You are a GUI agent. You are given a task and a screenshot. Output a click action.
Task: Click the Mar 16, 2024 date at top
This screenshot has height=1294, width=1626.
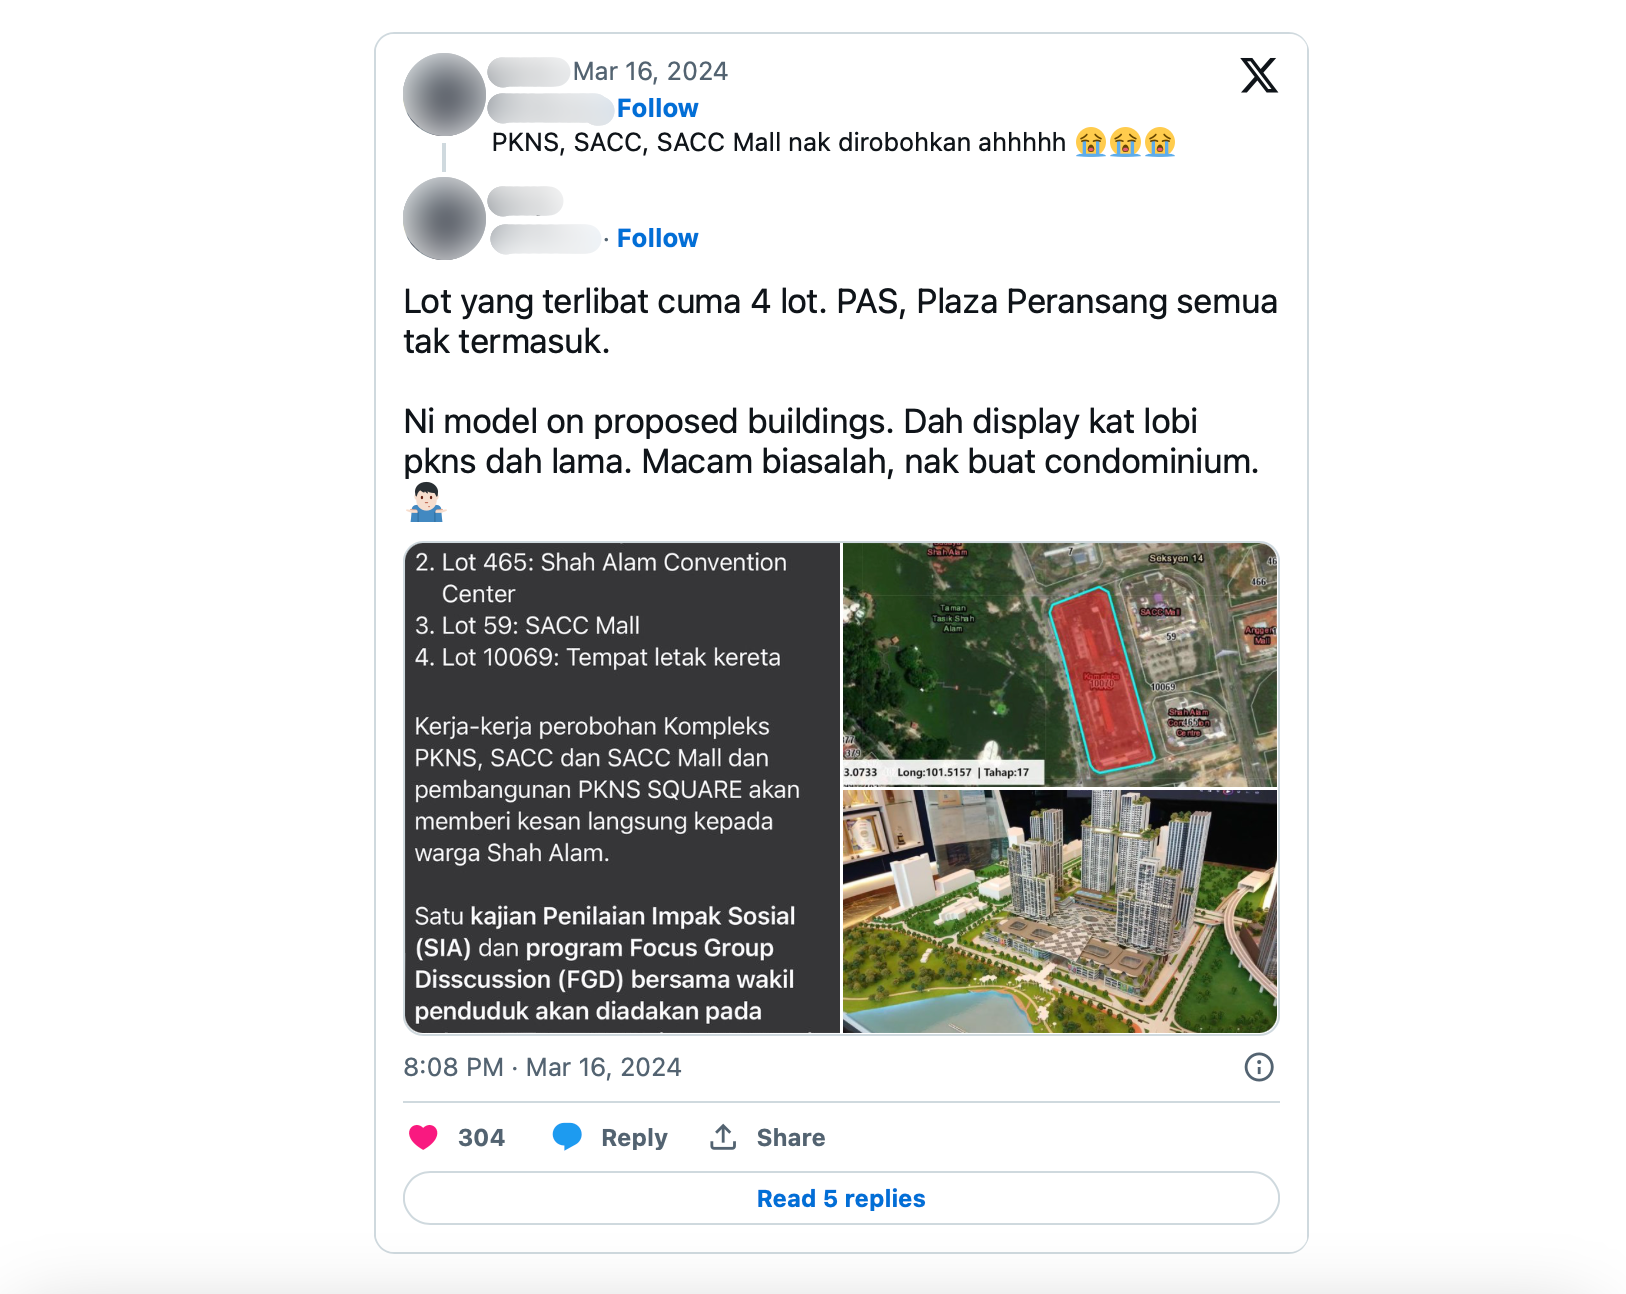650,71
